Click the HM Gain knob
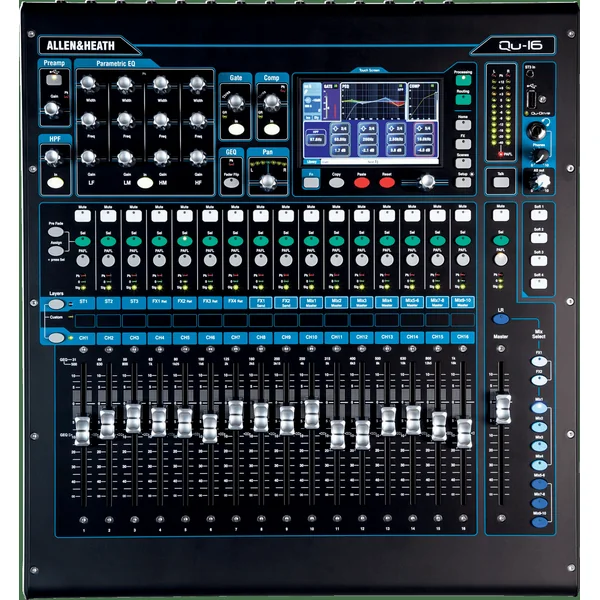 [x=161, y=157]
